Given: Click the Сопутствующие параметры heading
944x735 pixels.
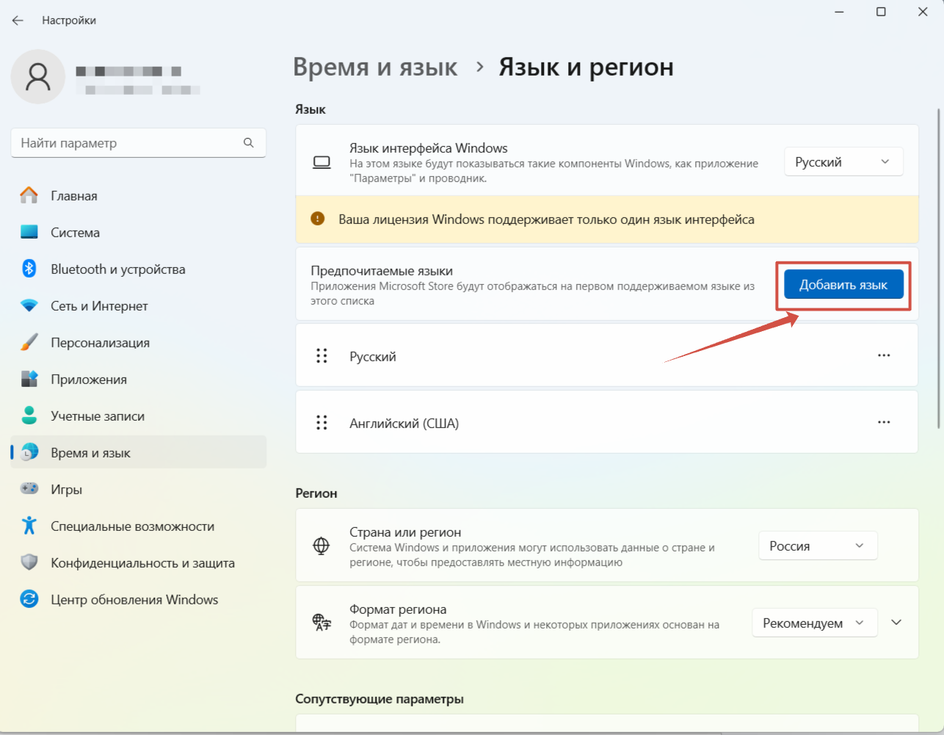Looking at the screenshot, I should coord(379,699).
